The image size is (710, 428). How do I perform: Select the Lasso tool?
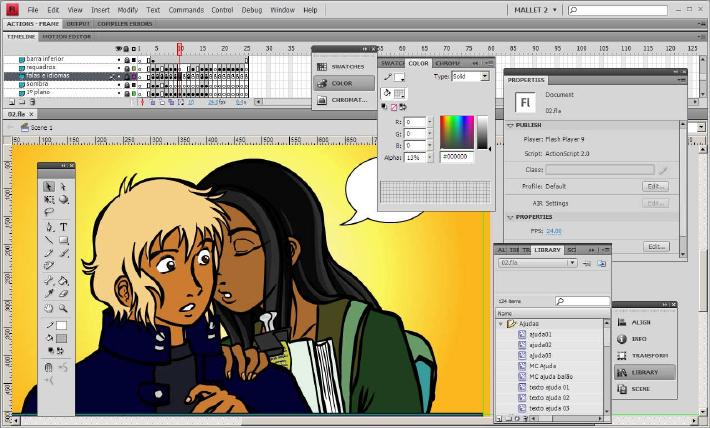tap(49, 212)
